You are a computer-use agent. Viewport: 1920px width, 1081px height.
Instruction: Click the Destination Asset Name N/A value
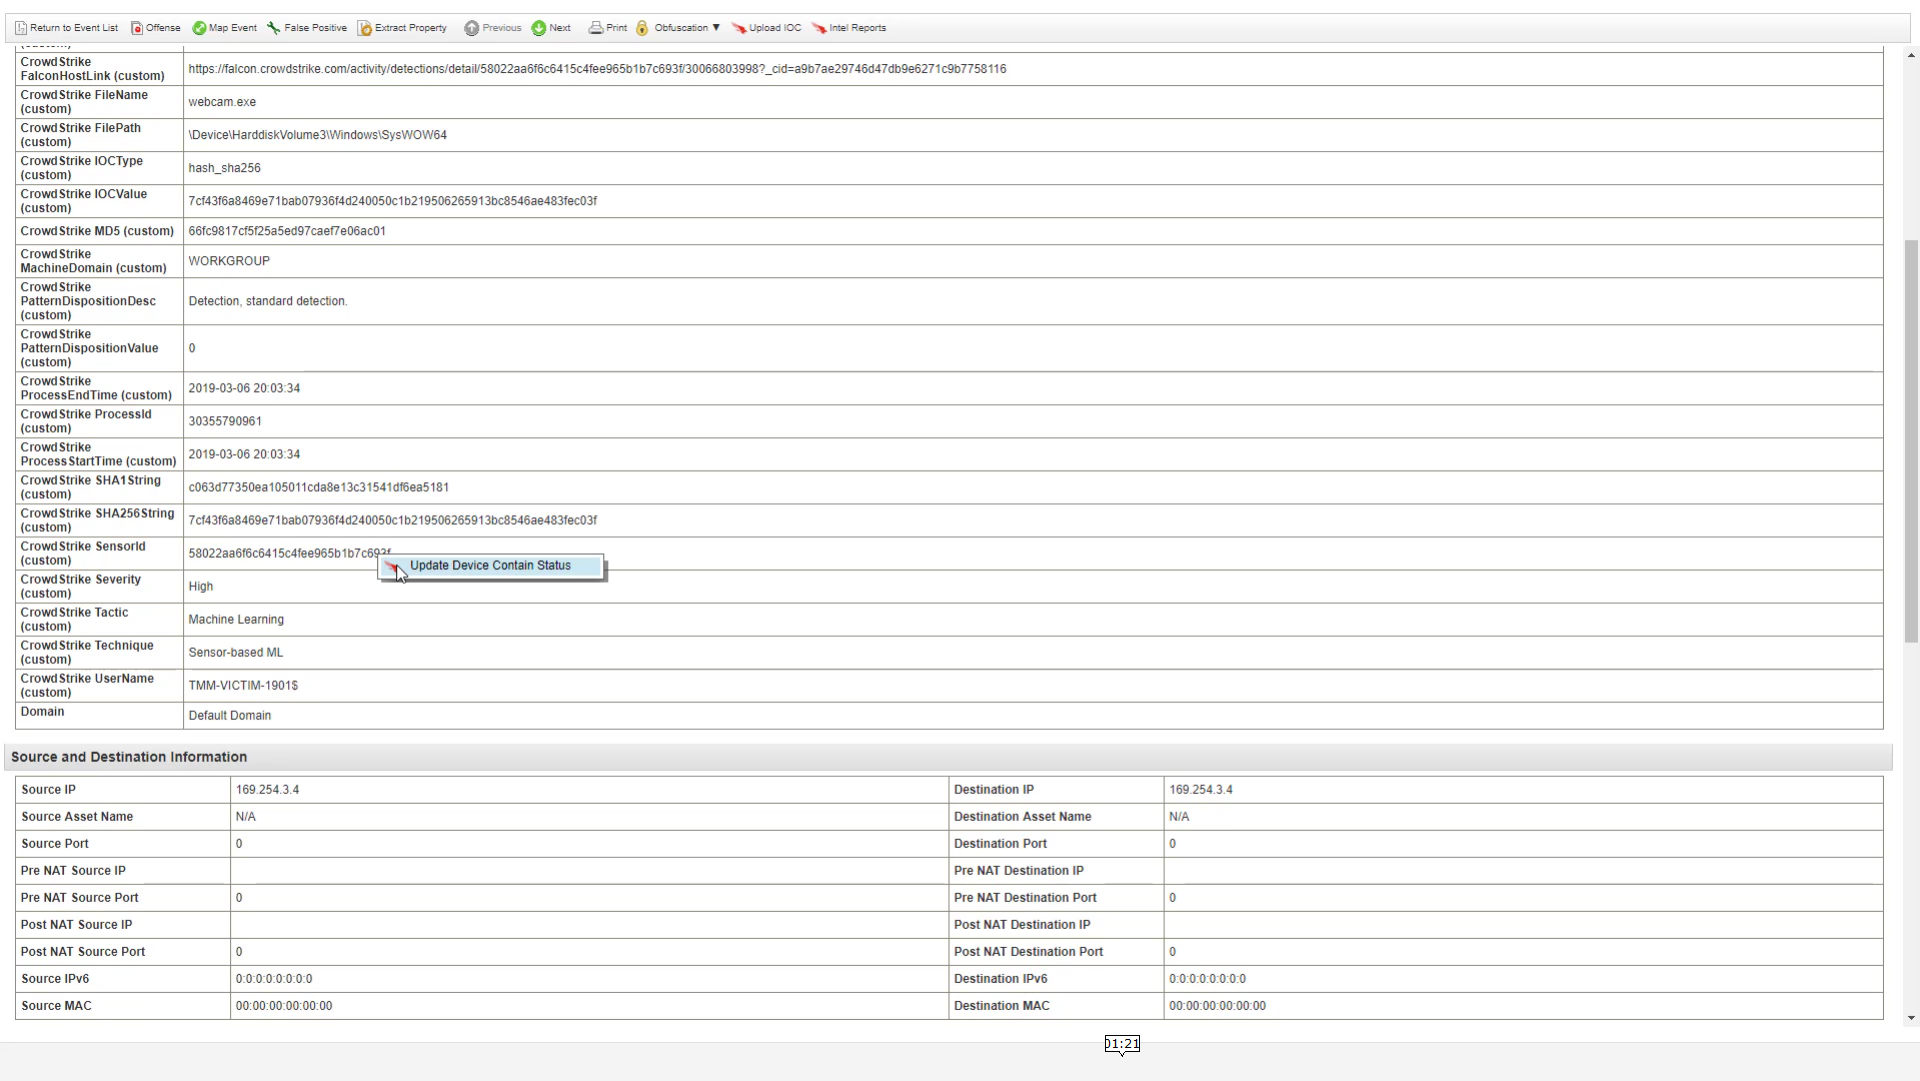pyautogui.click(x=1179, y=816)
